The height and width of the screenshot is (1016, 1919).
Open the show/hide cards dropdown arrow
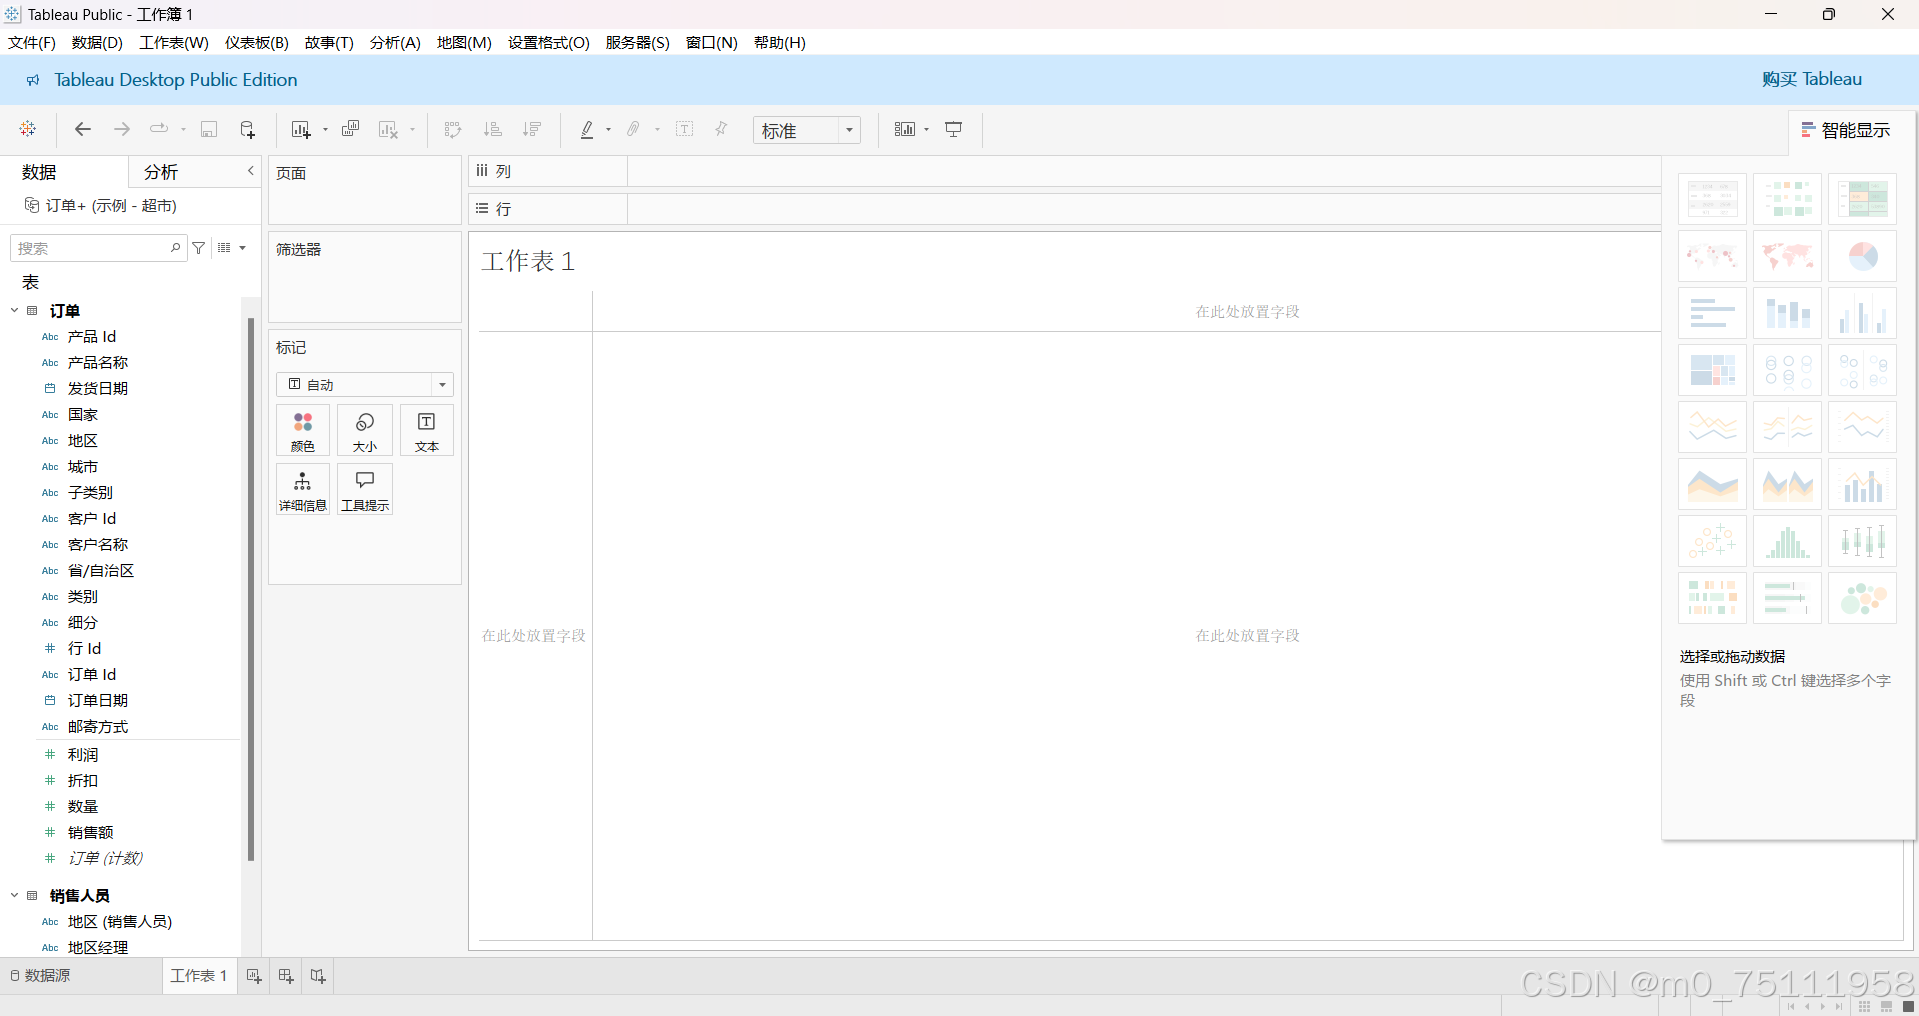click(x=927, y=130)
